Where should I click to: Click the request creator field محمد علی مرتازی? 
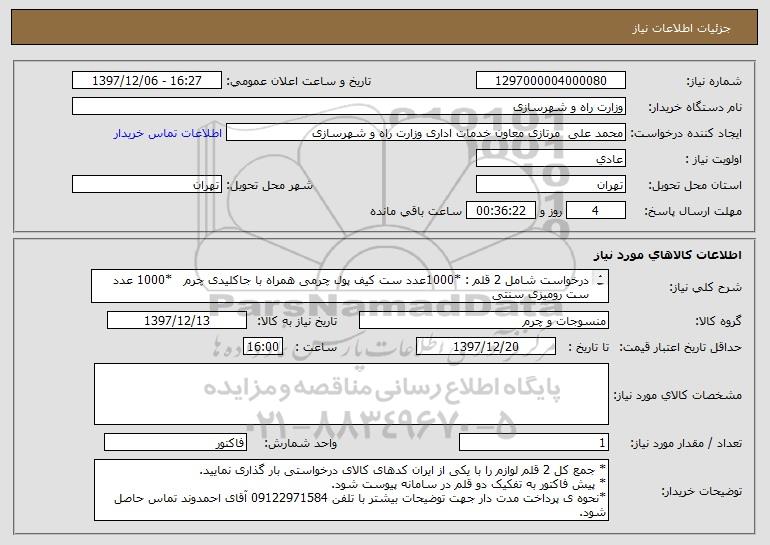pyautogui.click(x=426, y=133)
